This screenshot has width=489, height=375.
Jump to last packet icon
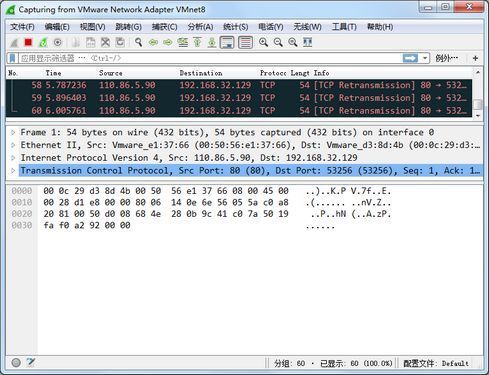point(212,42)
